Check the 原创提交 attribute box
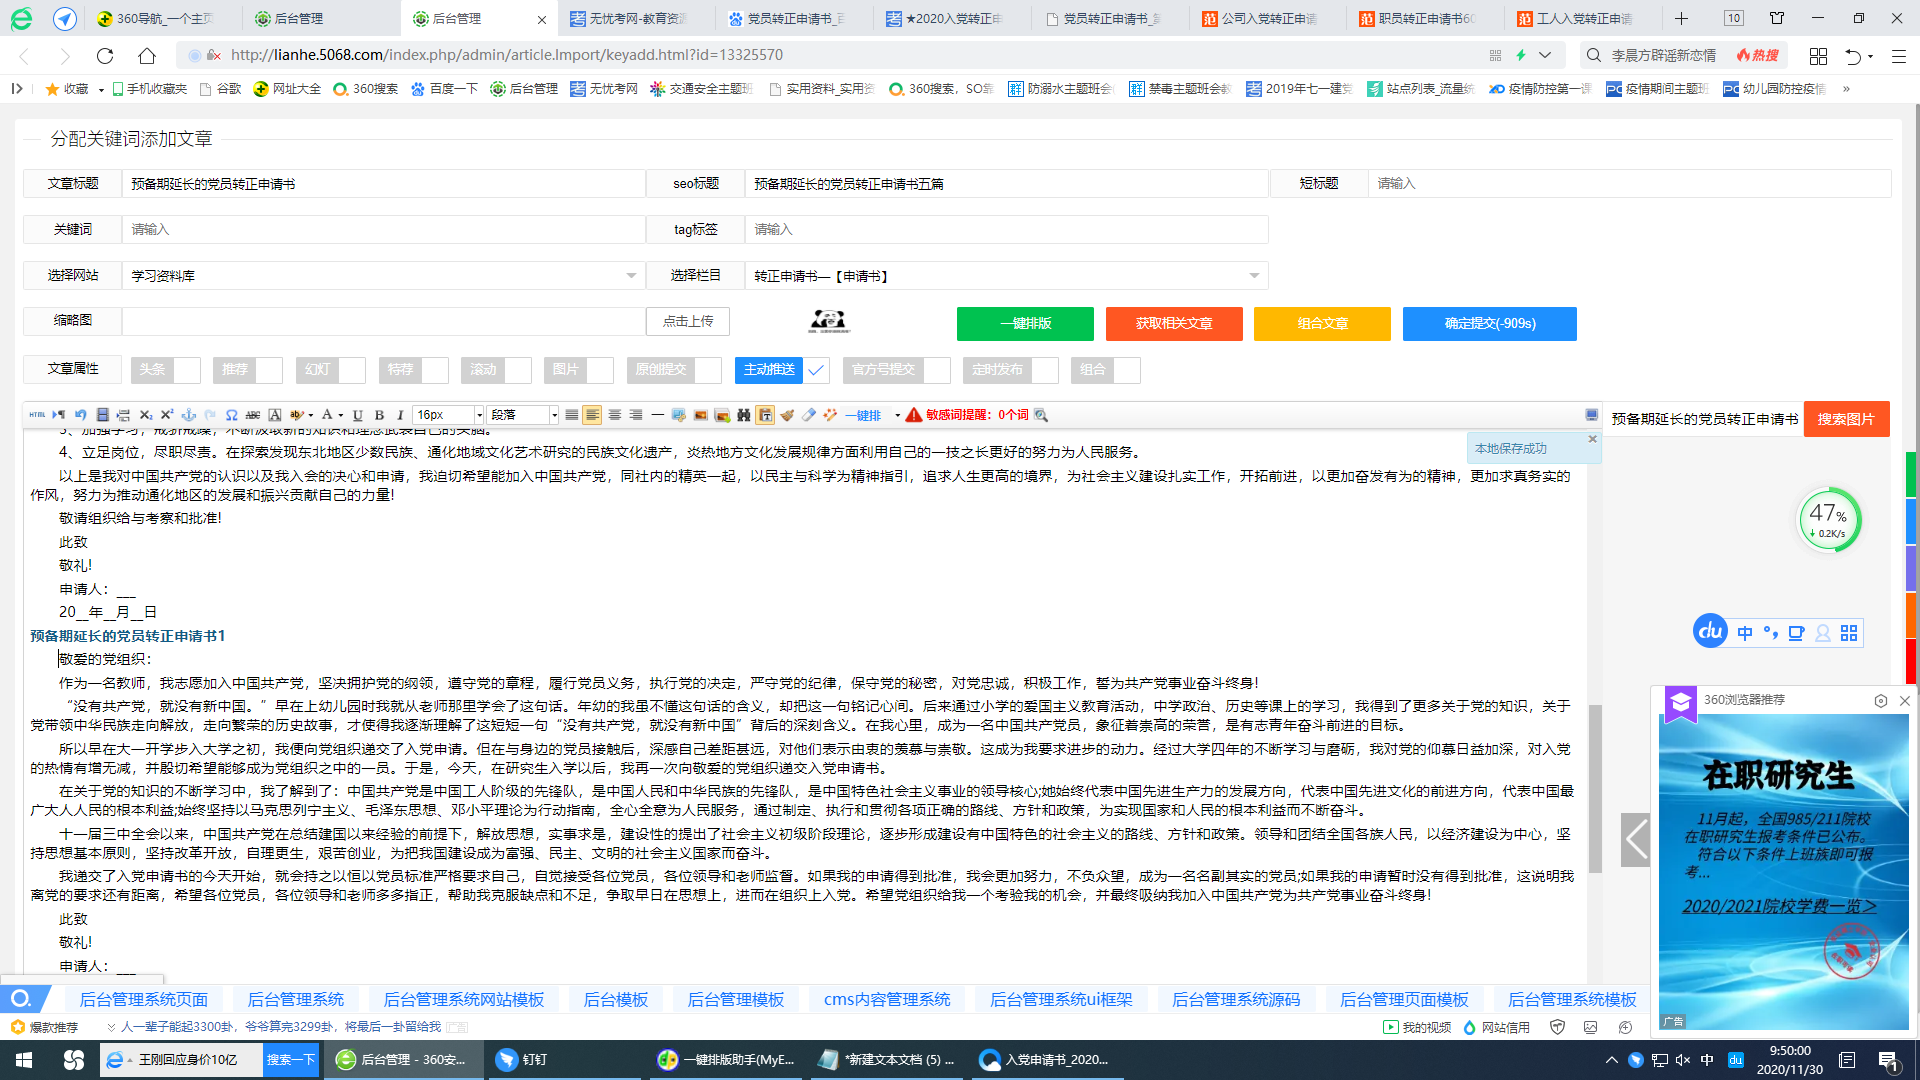The height and width of the screenshot is (1080, 1920). pyautogui.click(x=708, y=370)
